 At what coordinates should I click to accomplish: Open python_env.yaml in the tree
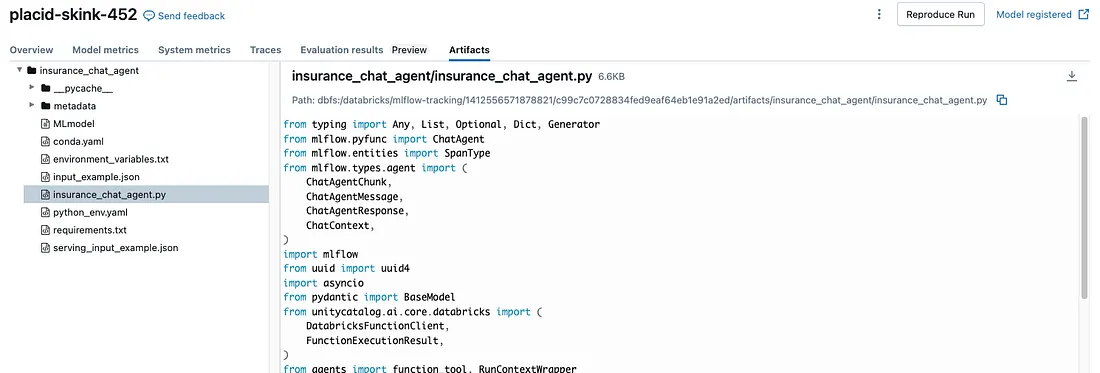click(x=90, y=212)
